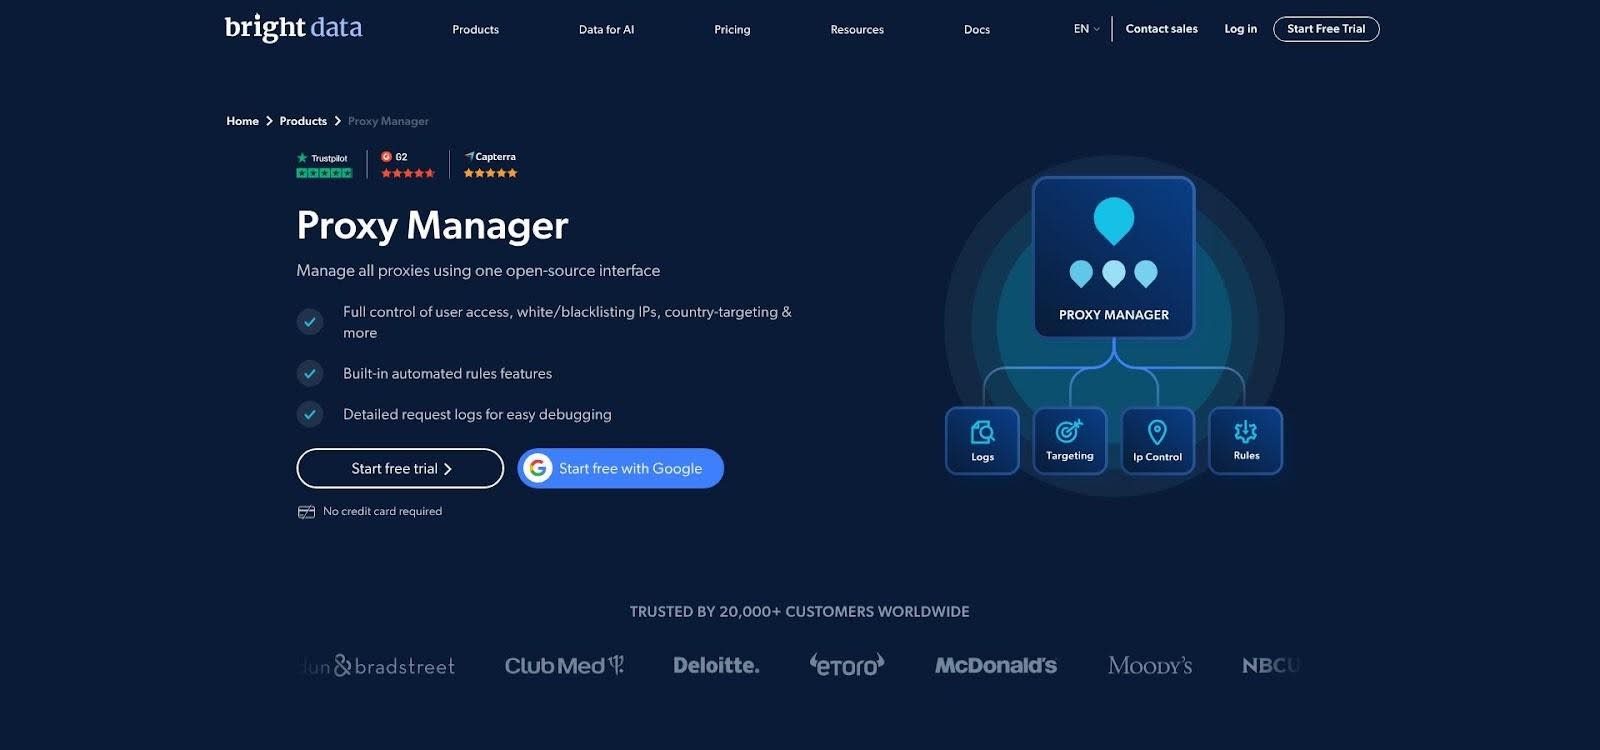Go to the Pricing page
This screenshot has width=1600, height=750.
[x=732, y=30]
